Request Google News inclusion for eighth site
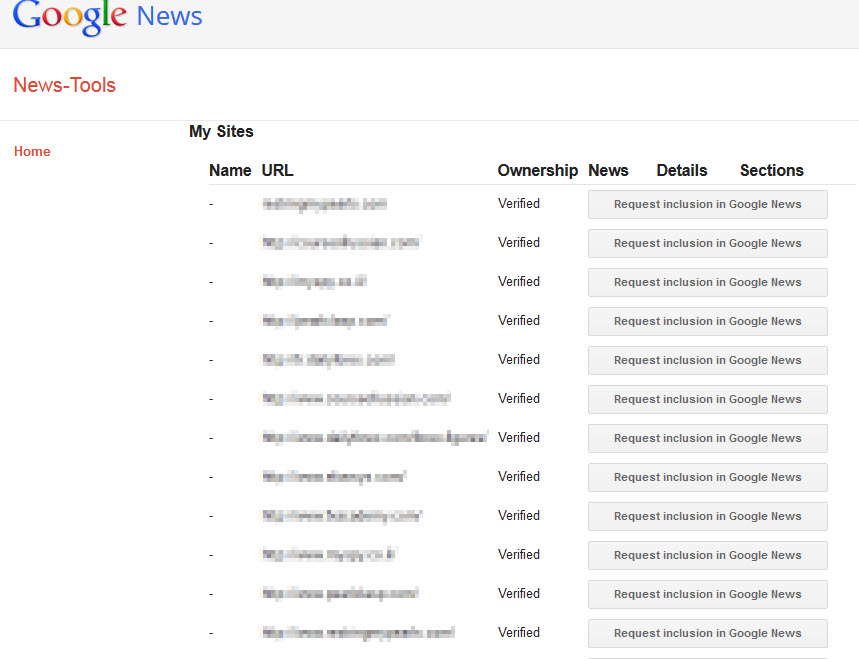Image resolution: width=859 pixels, height=659 pixels. [x=708, y=477]
